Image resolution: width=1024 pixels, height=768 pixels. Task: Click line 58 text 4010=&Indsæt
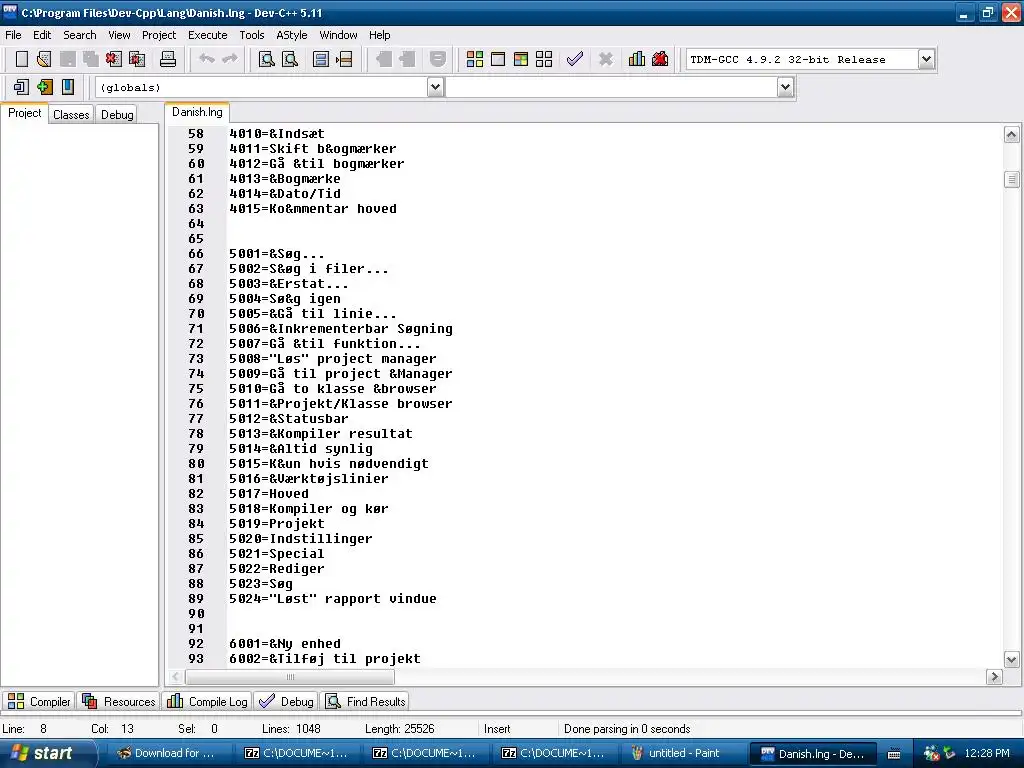pos(276,133)
